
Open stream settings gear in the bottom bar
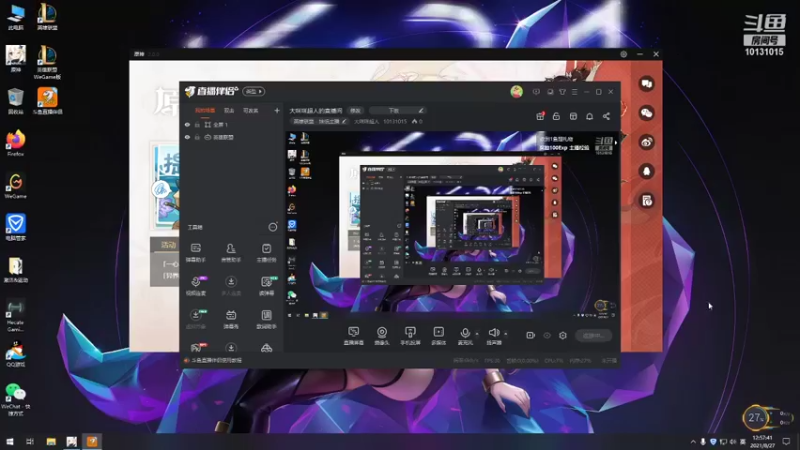[563, 335]
